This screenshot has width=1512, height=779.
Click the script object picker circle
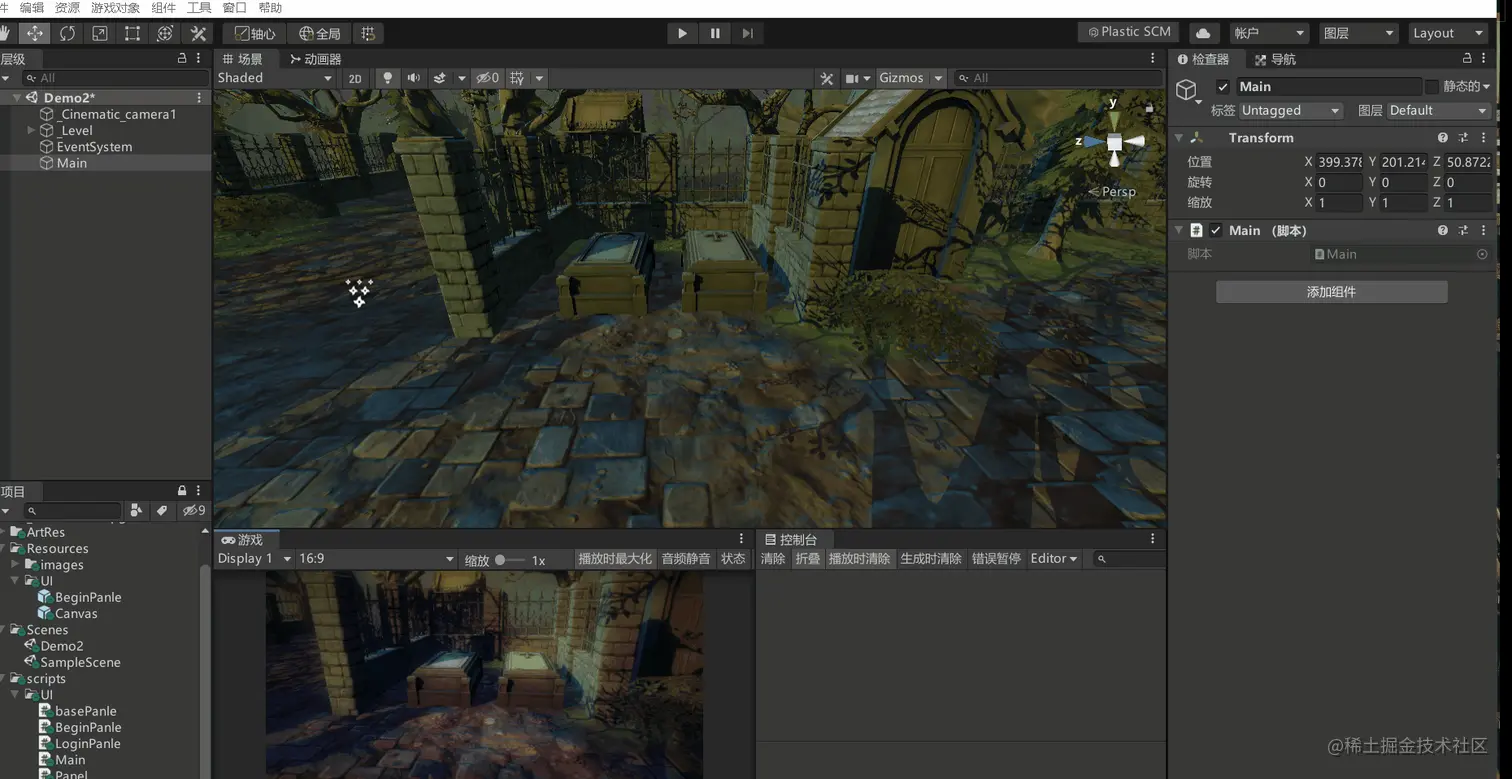click(1482, 254)
